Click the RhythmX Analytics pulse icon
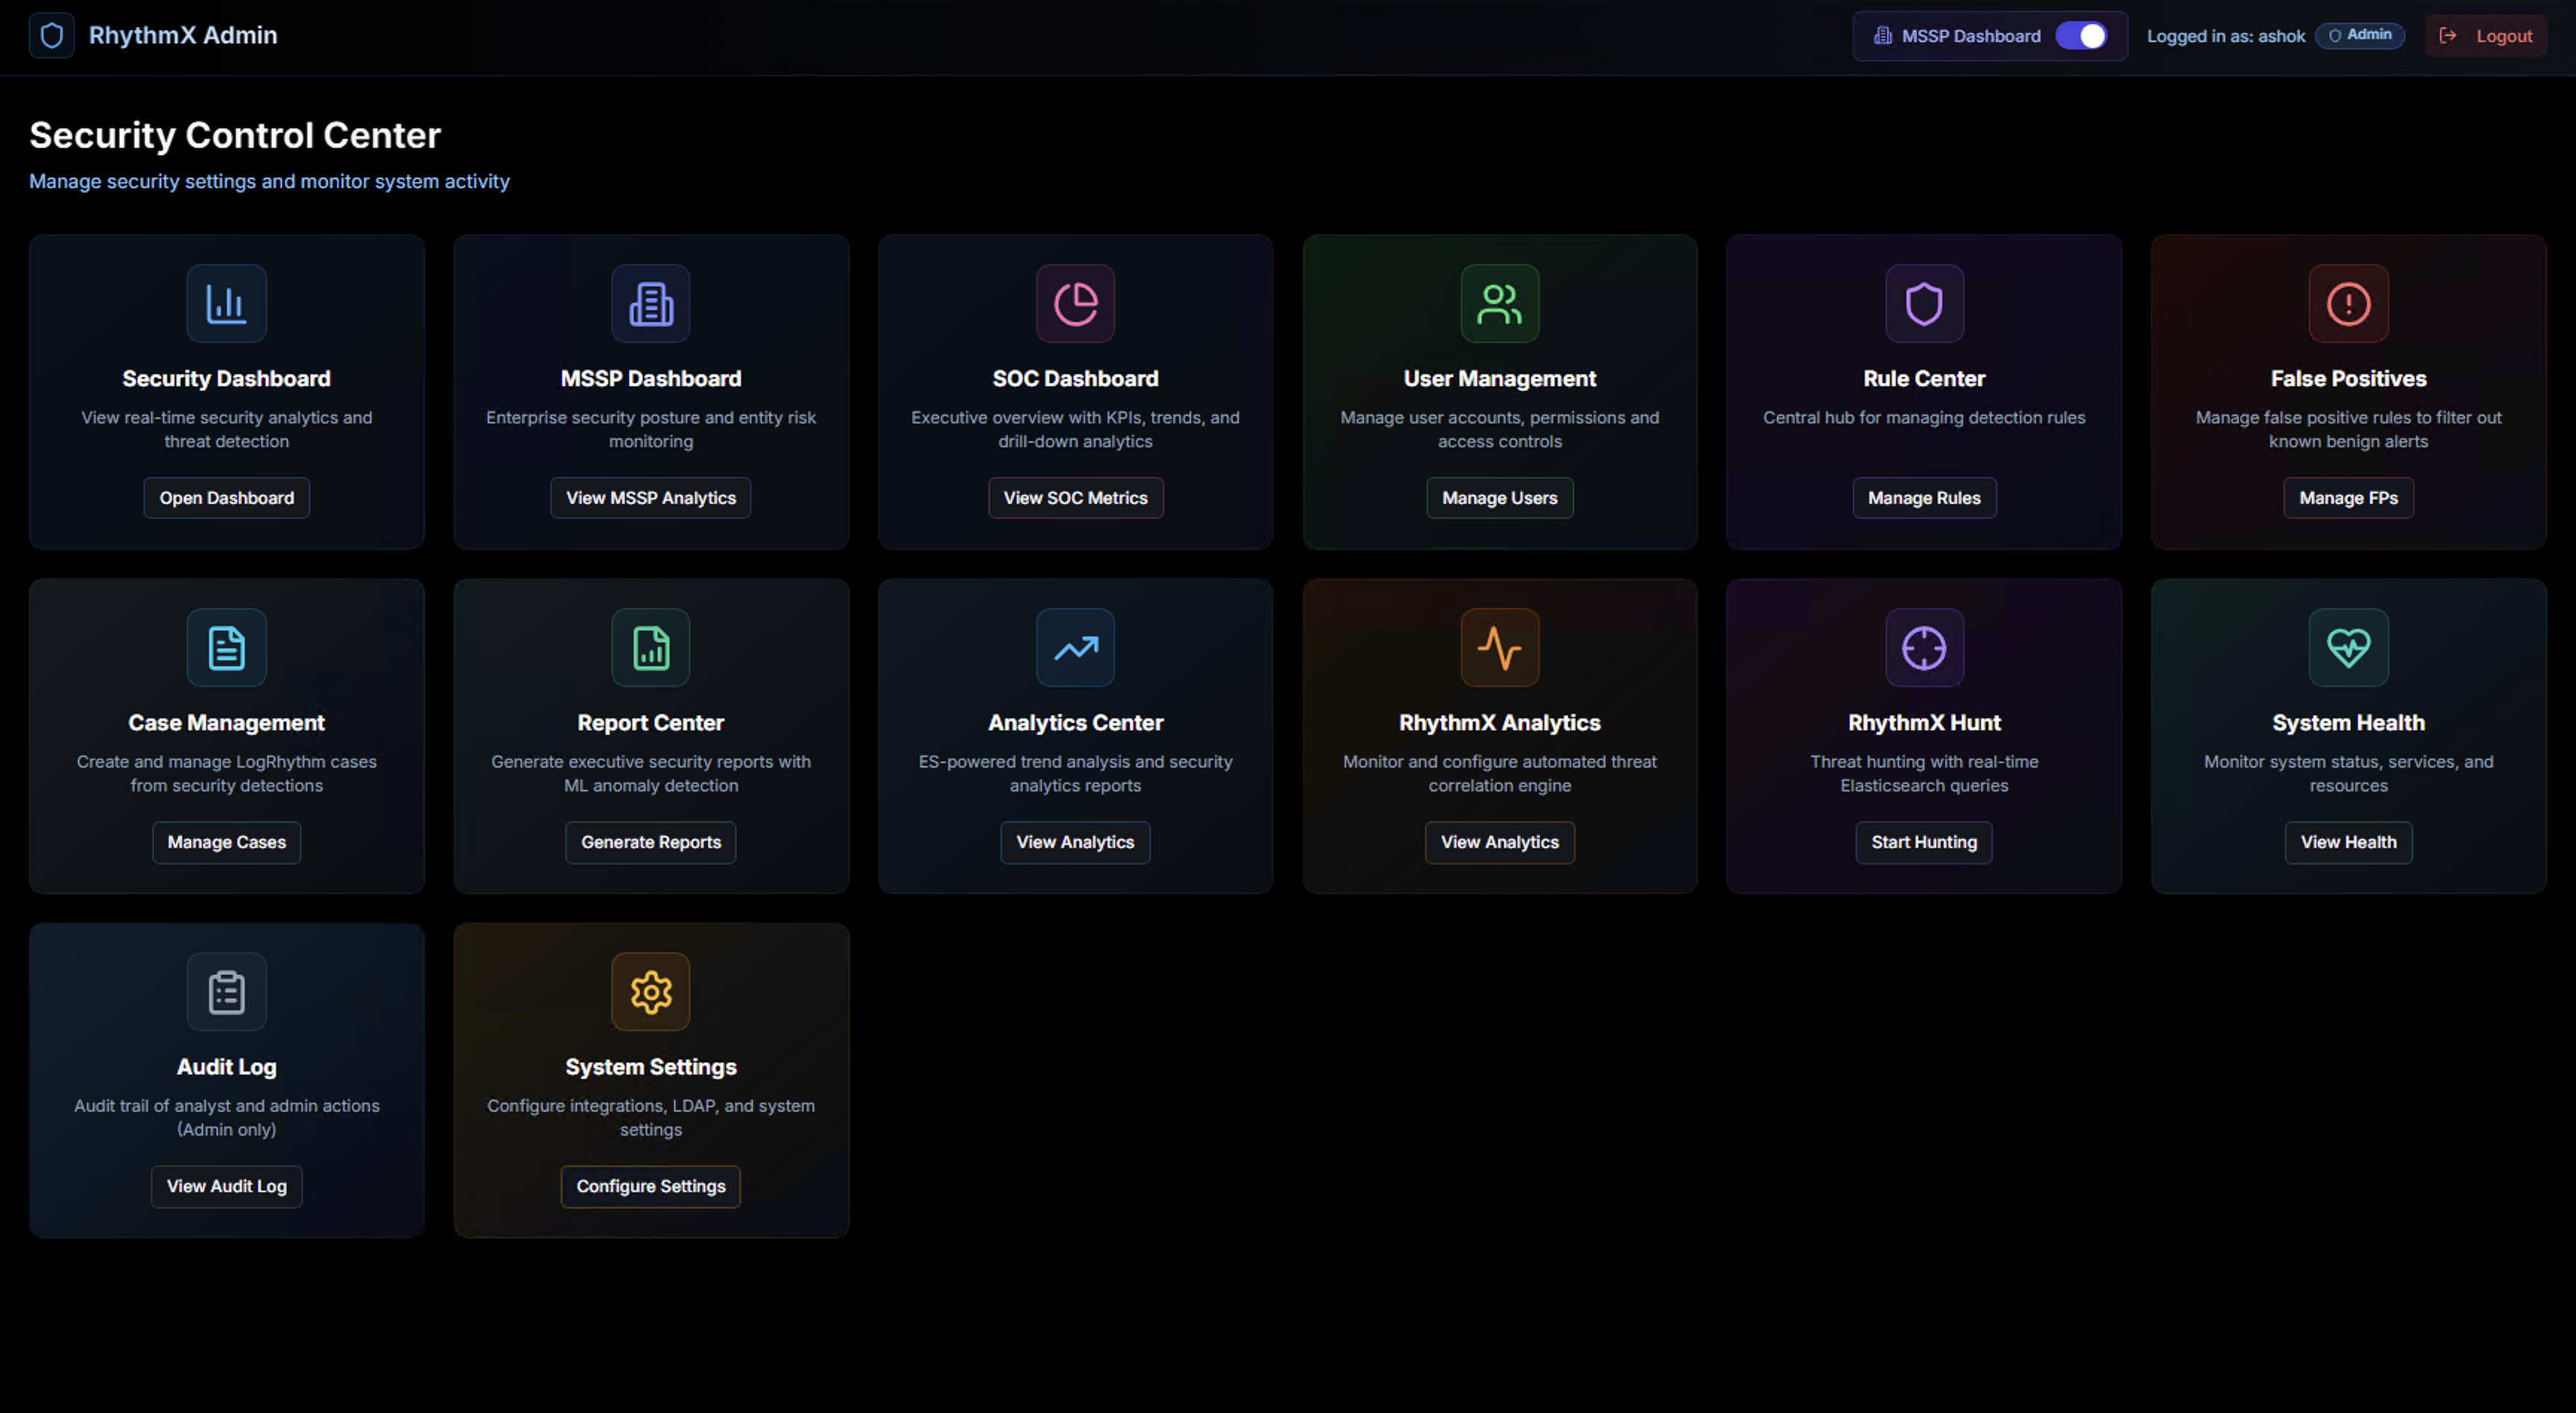The image size is (2576, 1413). pos(1499,648)
